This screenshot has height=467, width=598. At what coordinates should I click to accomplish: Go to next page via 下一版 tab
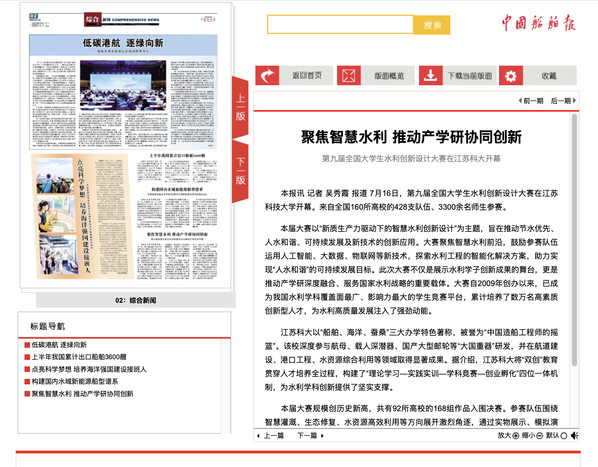pos(240,171)
